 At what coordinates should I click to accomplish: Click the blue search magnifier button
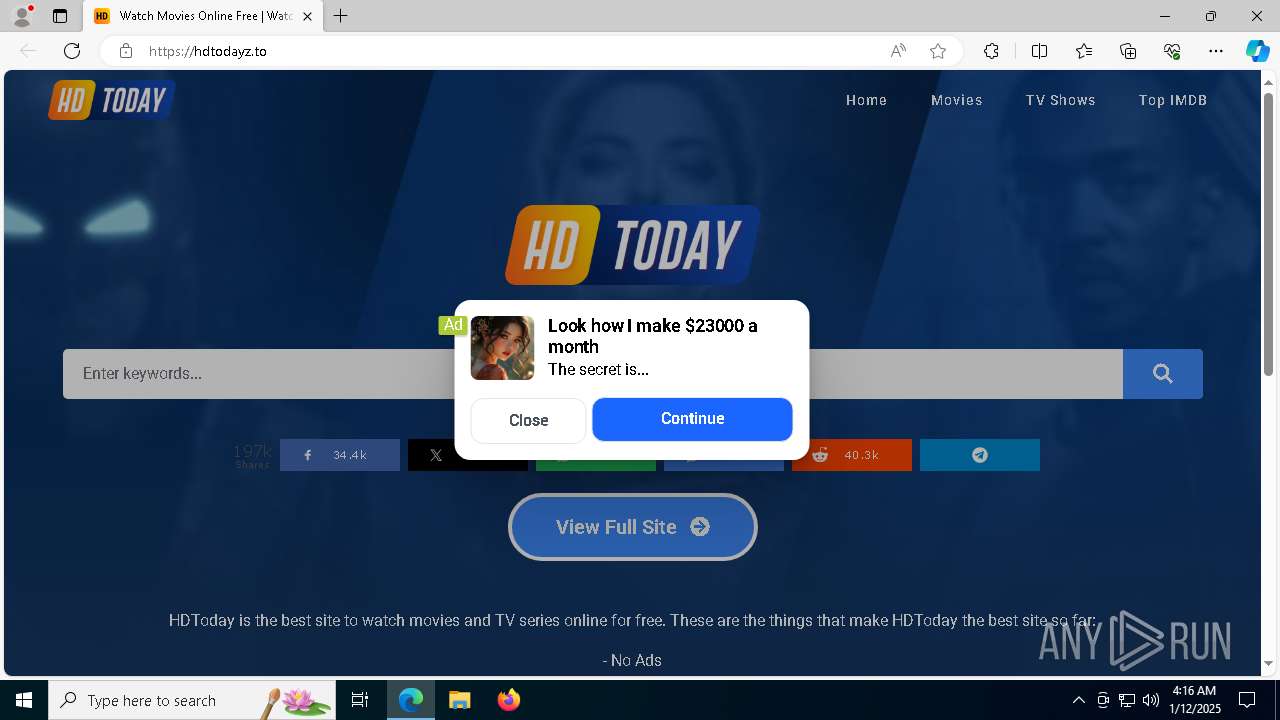pos(1162,374)
